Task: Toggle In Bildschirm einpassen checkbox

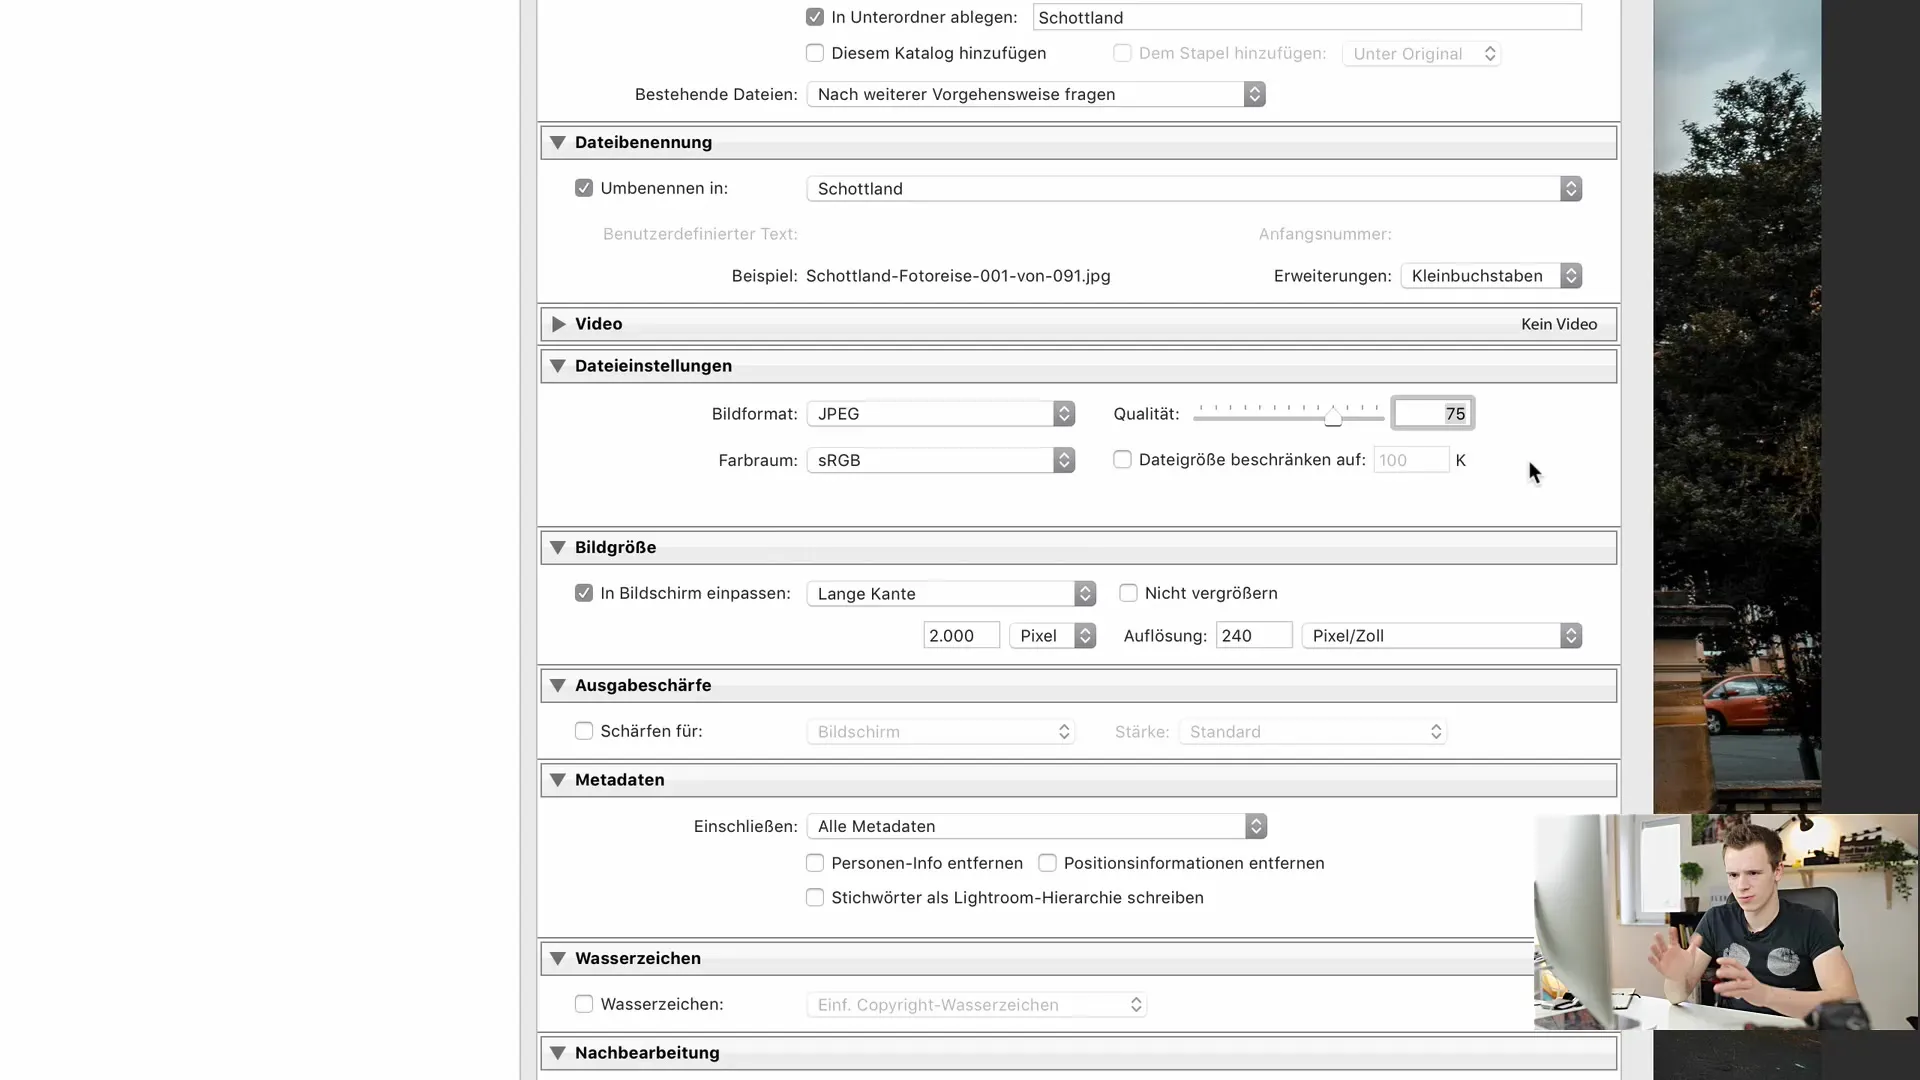Action: click(x=584, y=593)
